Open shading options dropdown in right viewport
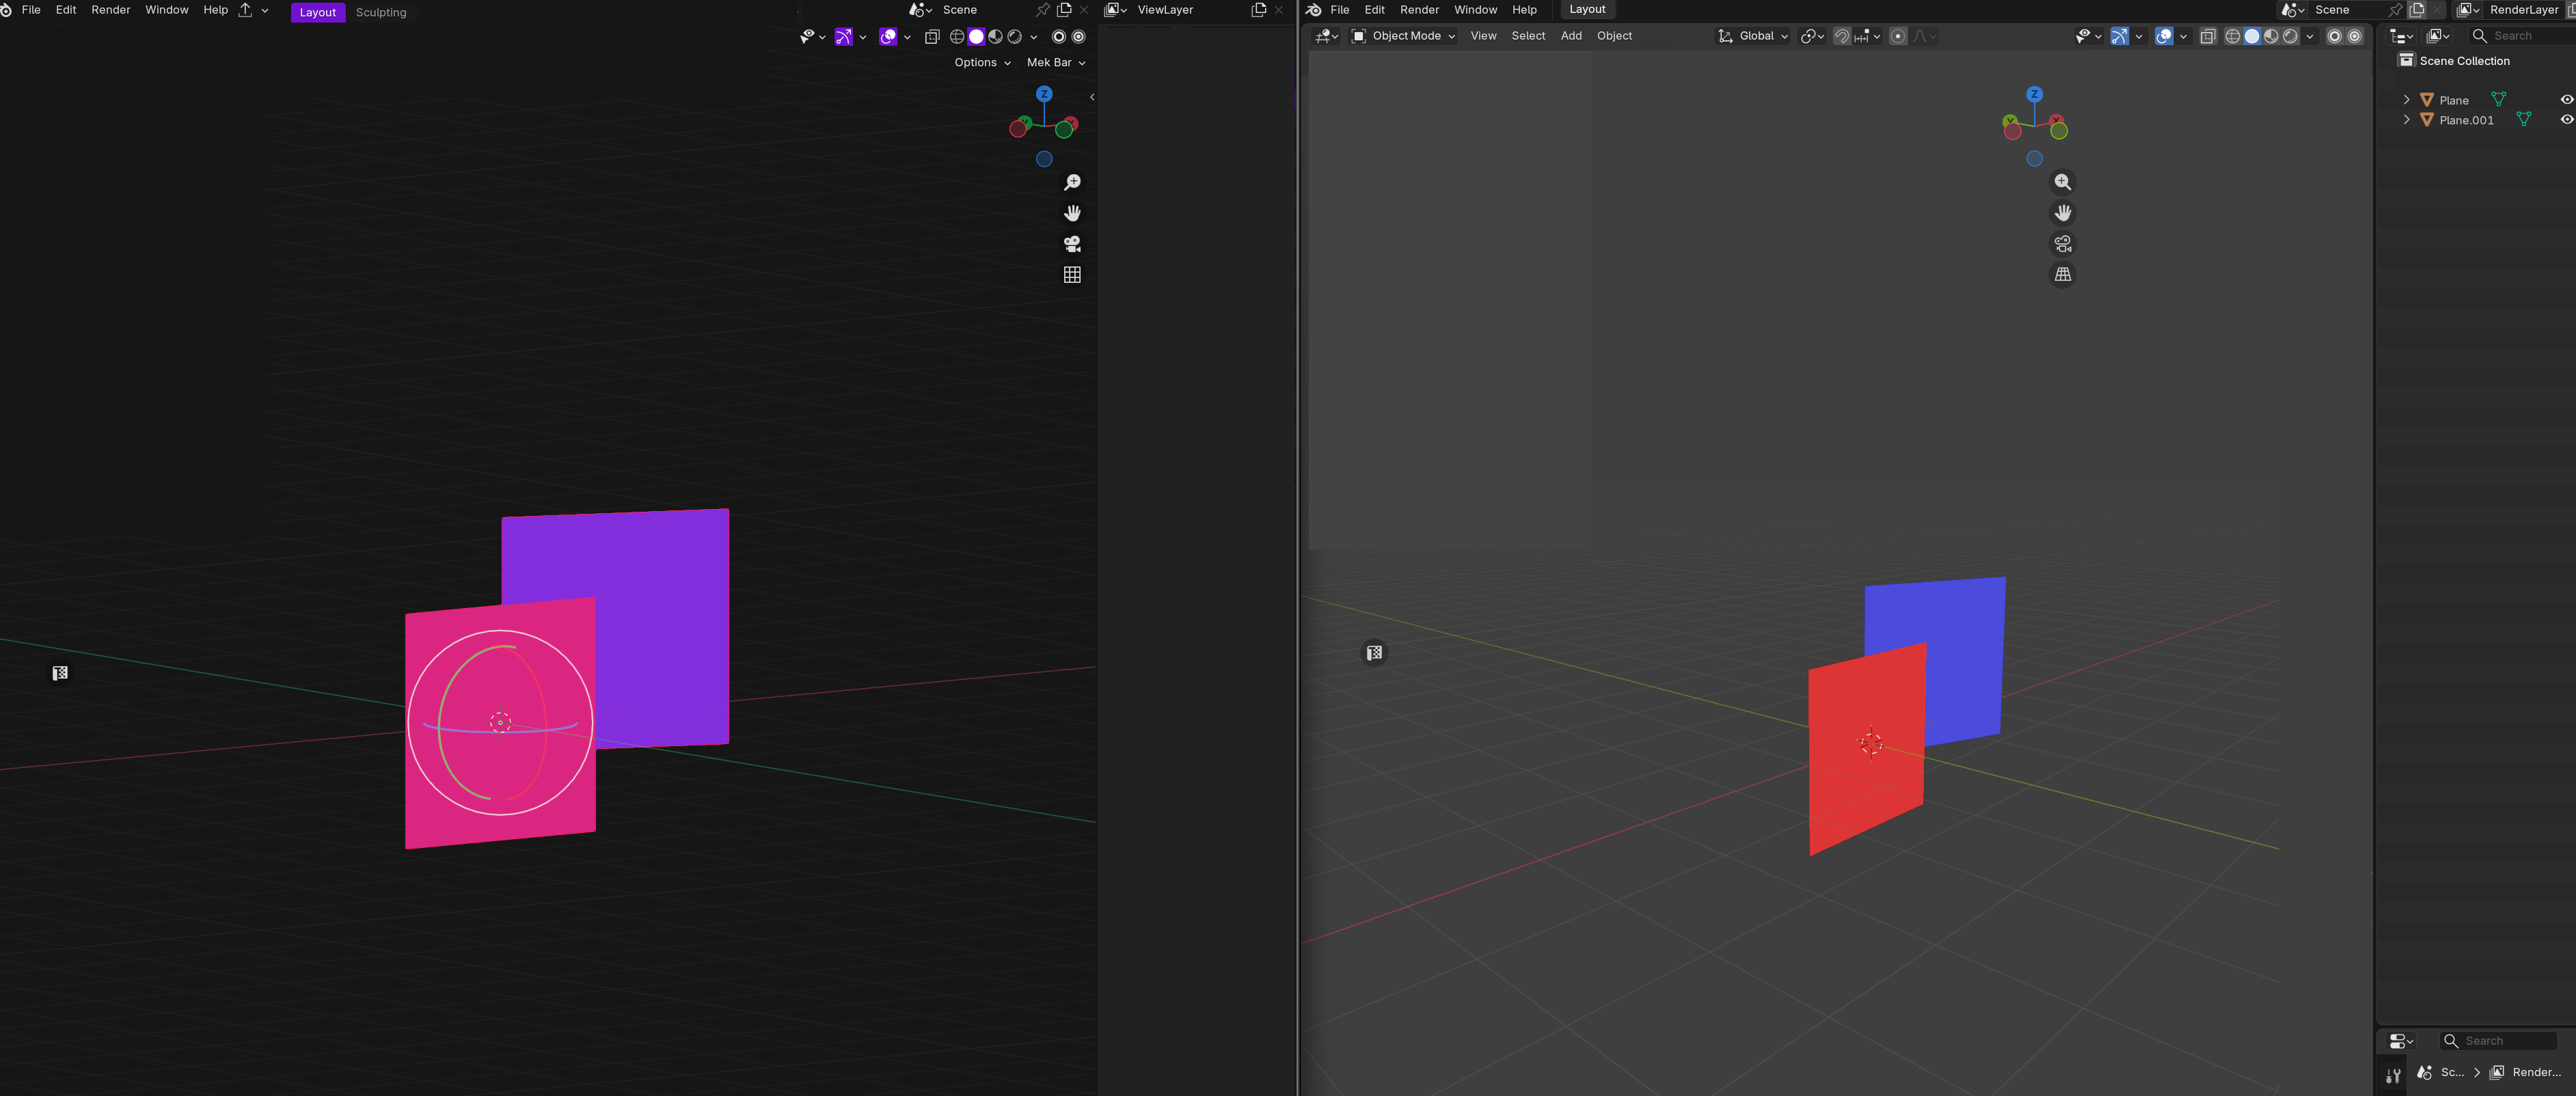Viewport: 2576px width, 1096px height. (x=2310, y=36)
